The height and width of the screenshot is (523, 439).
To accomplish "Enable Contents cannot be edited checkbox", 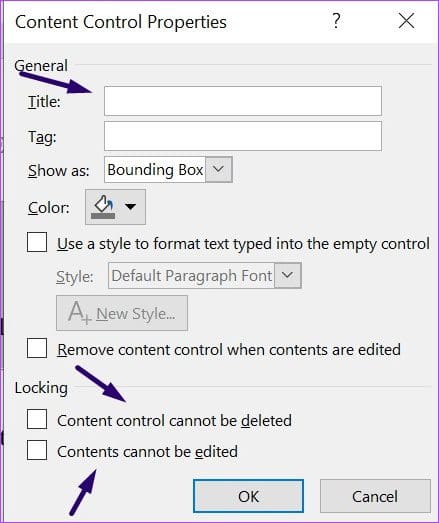I will pos(37,450).
